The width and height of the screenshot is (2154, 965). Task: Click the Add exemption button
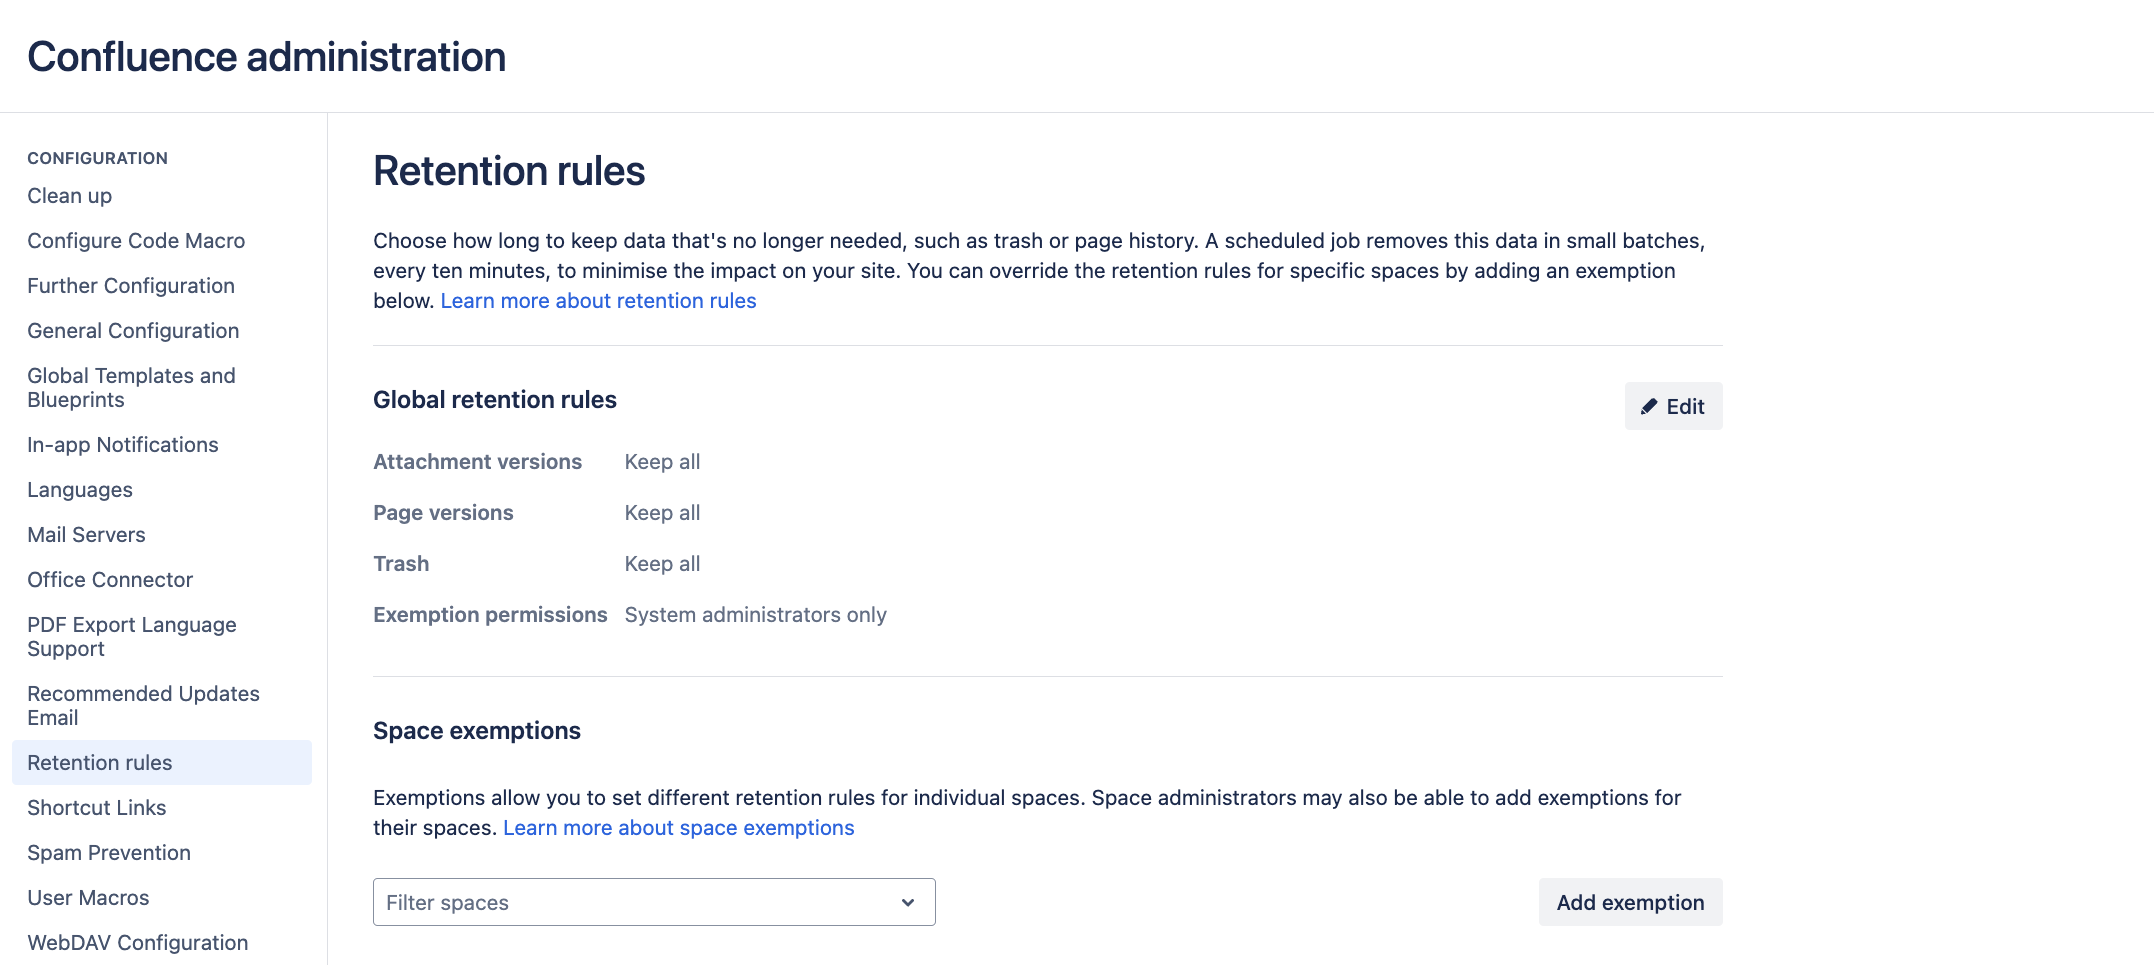click(1630, 901)
